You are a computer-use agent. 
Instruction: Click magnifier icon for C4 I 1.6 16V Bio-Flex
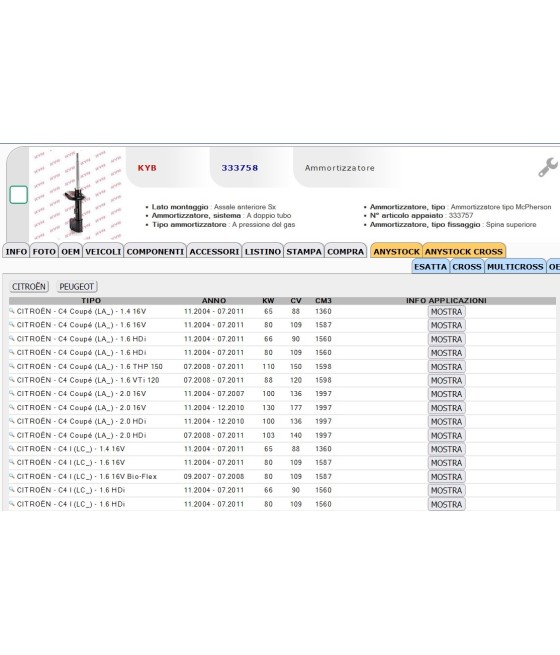click(x=12, y=476)
